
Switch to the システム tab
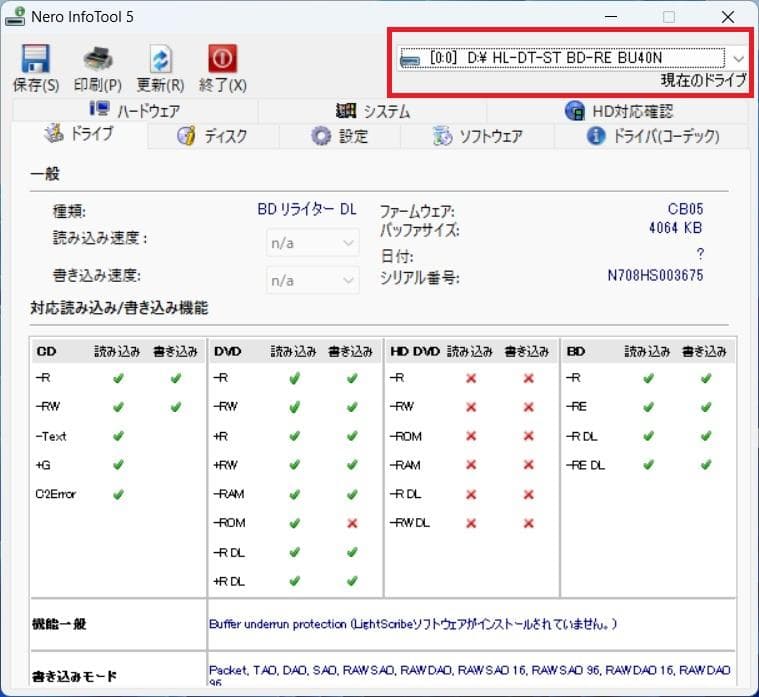coord(373,111)
